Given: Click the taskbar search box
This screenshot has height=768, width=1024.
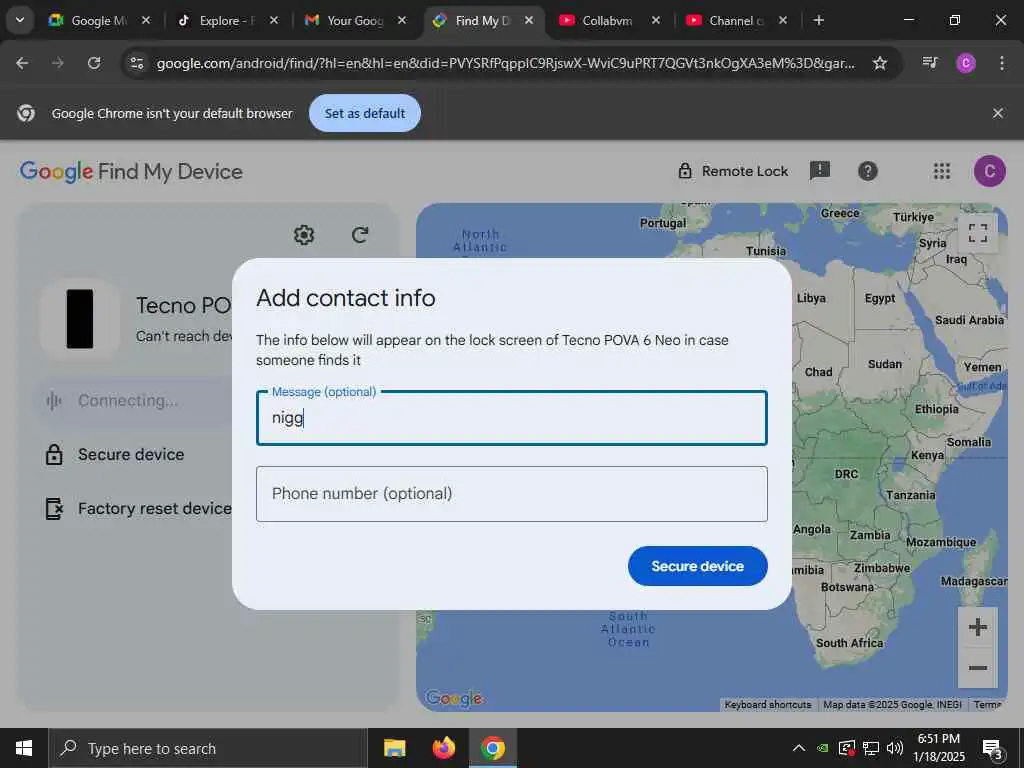Looking at the screenshot, I should [208, 748].
